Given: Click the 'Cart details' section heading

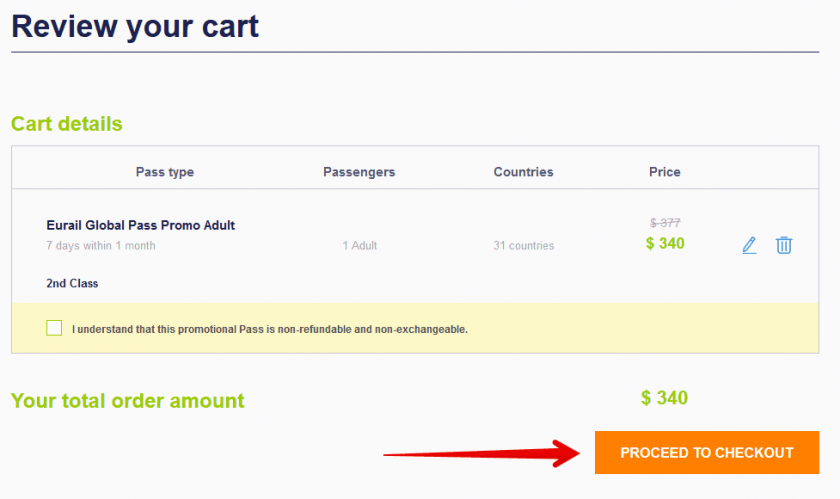Looking at the screenshot, I should click(66, 124).
